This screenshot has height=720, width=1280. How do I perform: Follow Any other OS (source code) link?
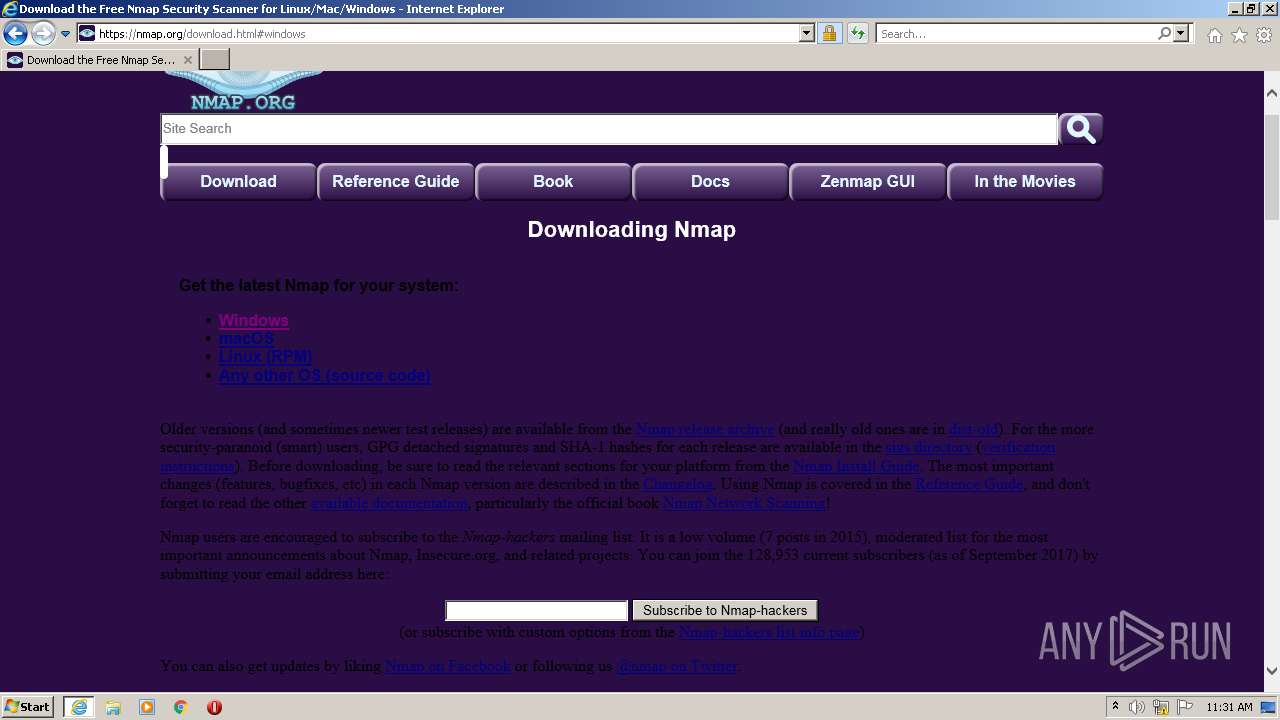point(325,376)
